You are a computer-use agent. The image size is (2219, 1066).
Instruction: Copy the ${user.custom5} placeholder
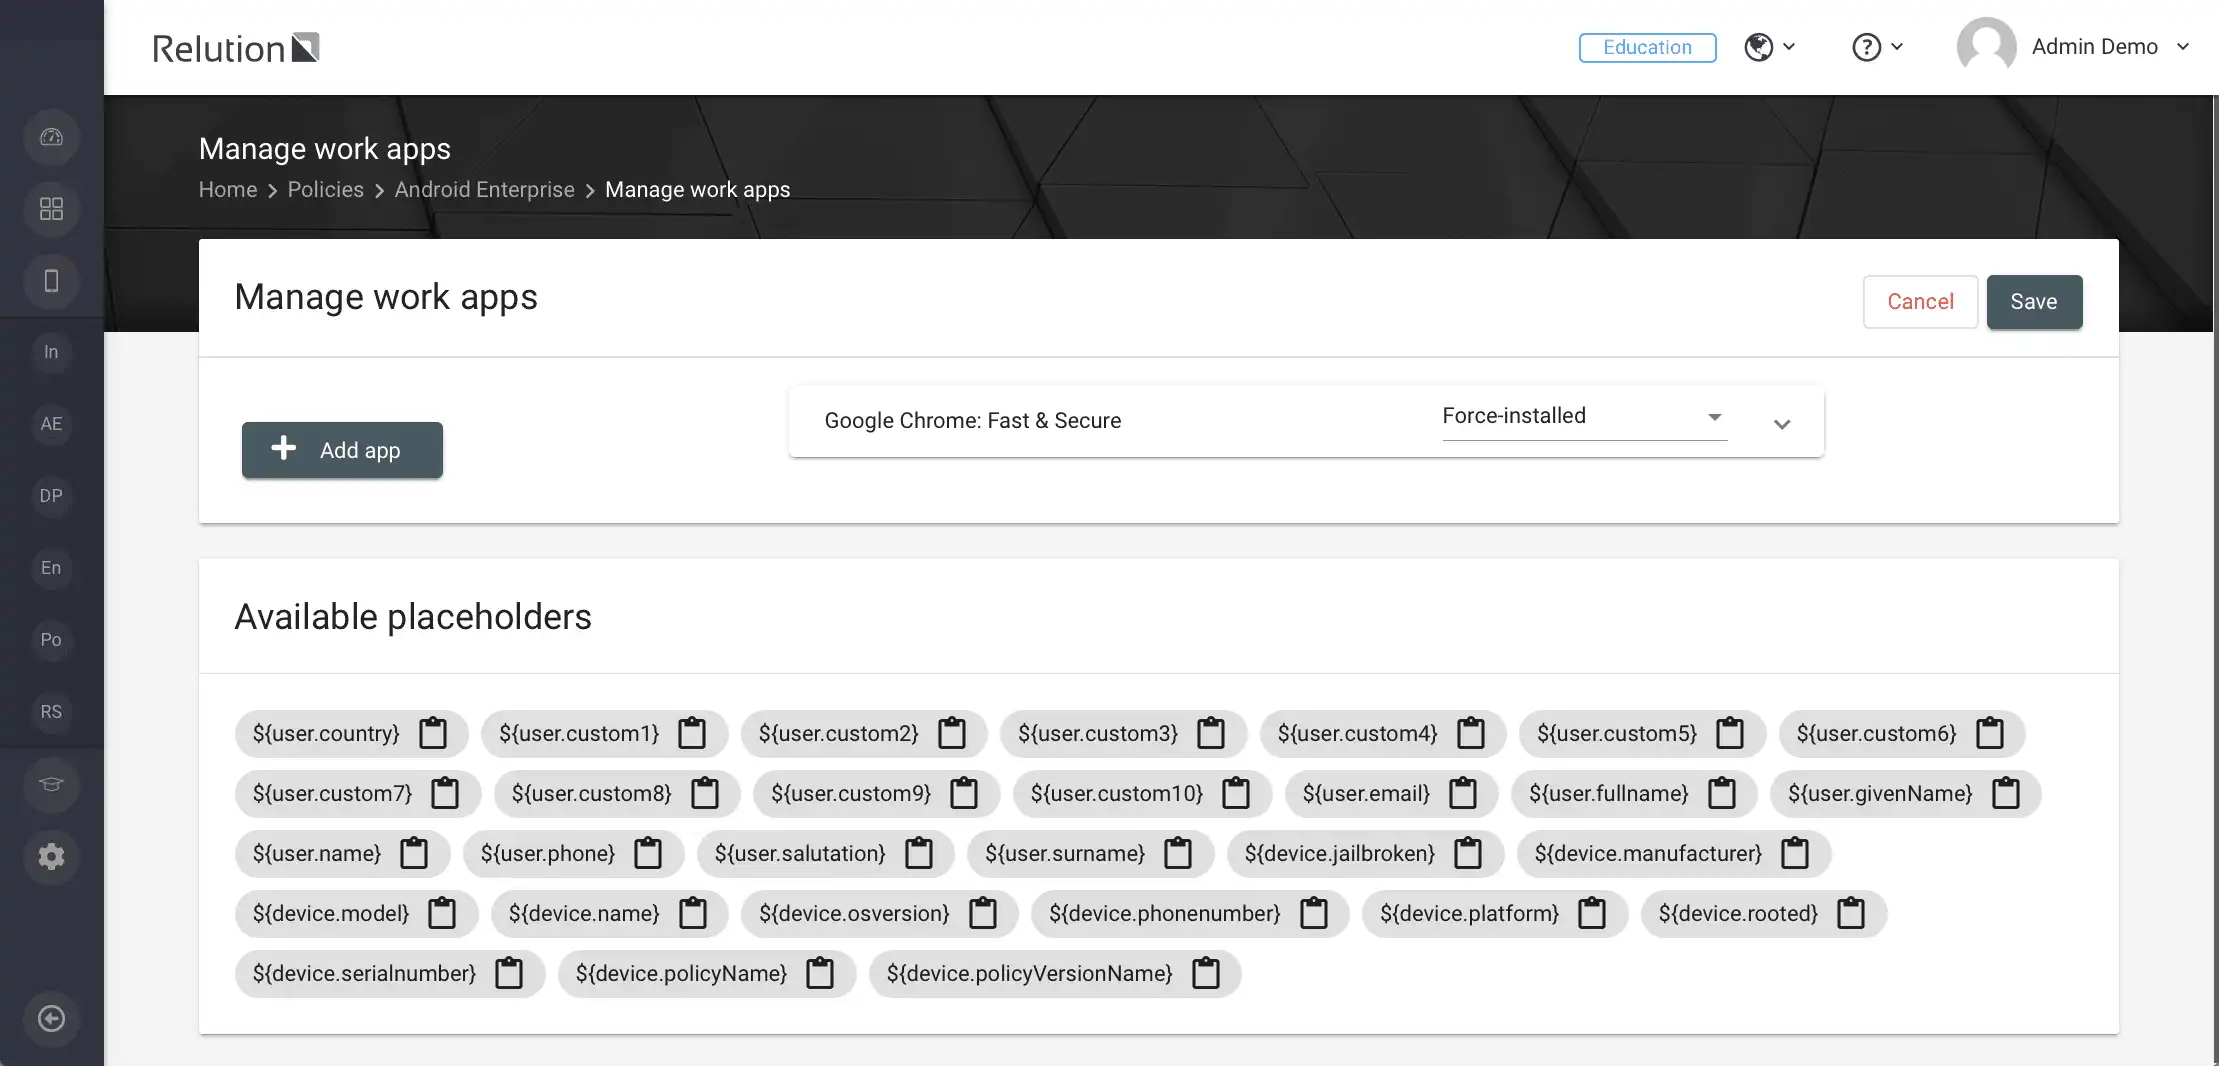(x=1730, y=733)
